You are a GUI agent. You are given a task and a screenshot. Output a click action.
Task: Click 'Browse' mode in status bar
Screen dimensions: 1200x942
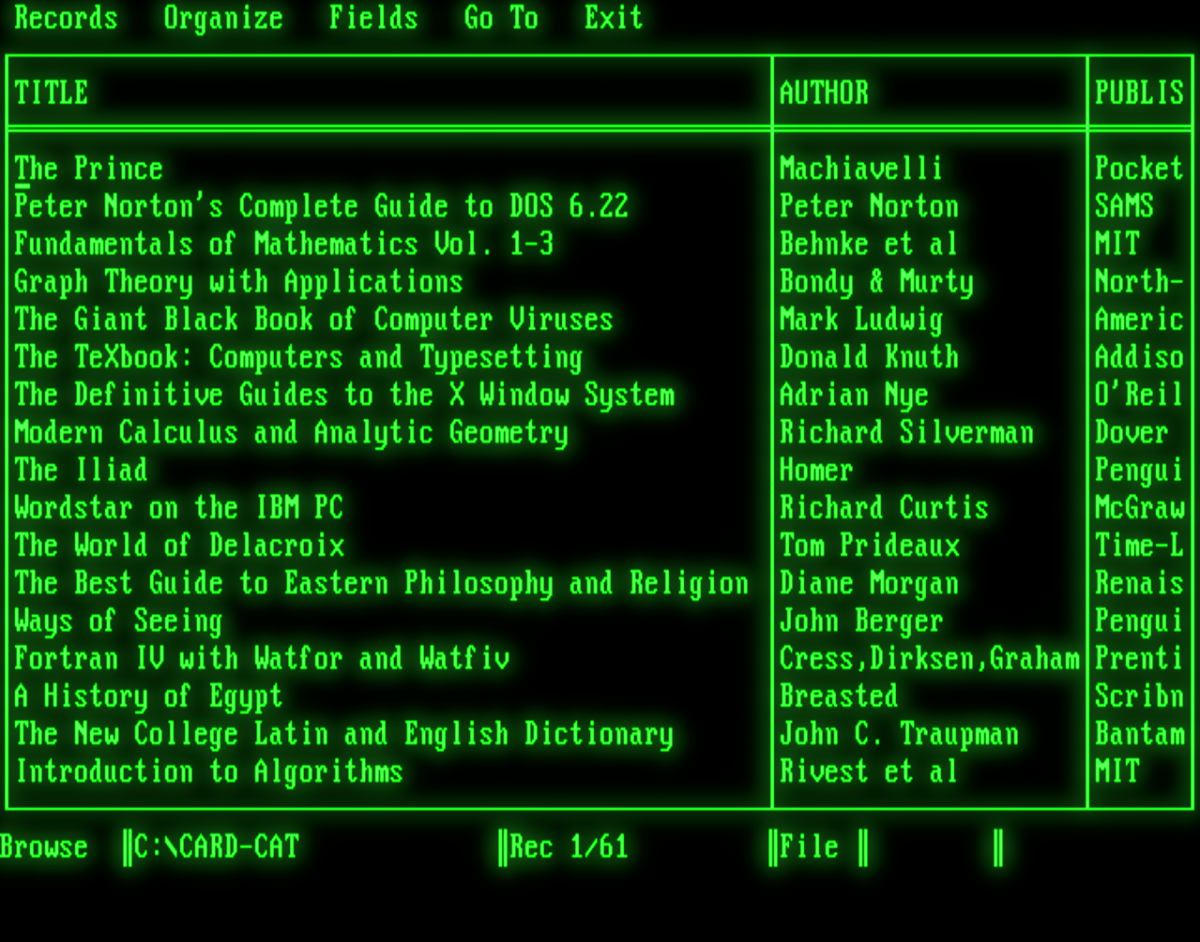pyautogui.click(x=44, y=848)
